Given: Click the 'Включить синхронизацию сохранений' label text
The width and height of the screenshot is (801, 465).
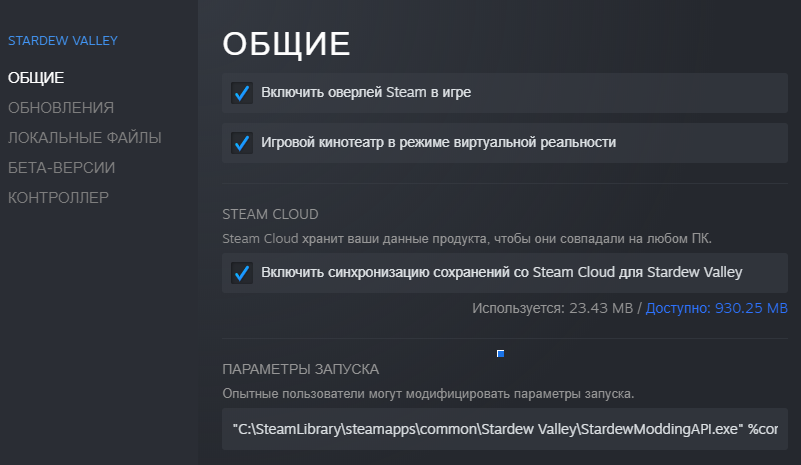Looking at the screenshot, I should coord(501,272).
